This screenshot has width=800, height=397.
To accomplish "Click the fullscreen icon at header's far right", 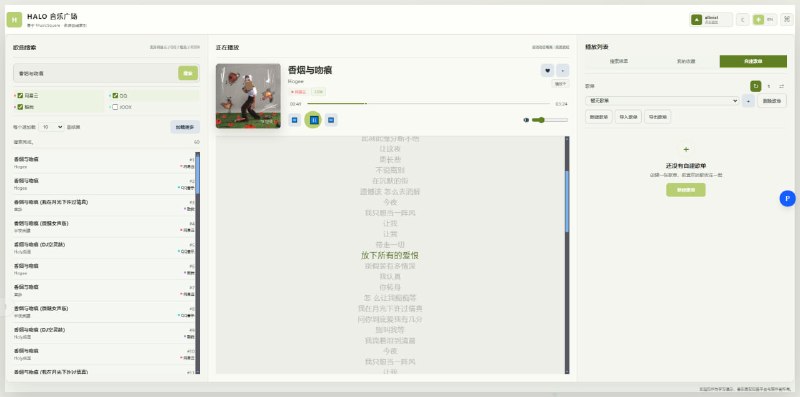I will 787,19.
